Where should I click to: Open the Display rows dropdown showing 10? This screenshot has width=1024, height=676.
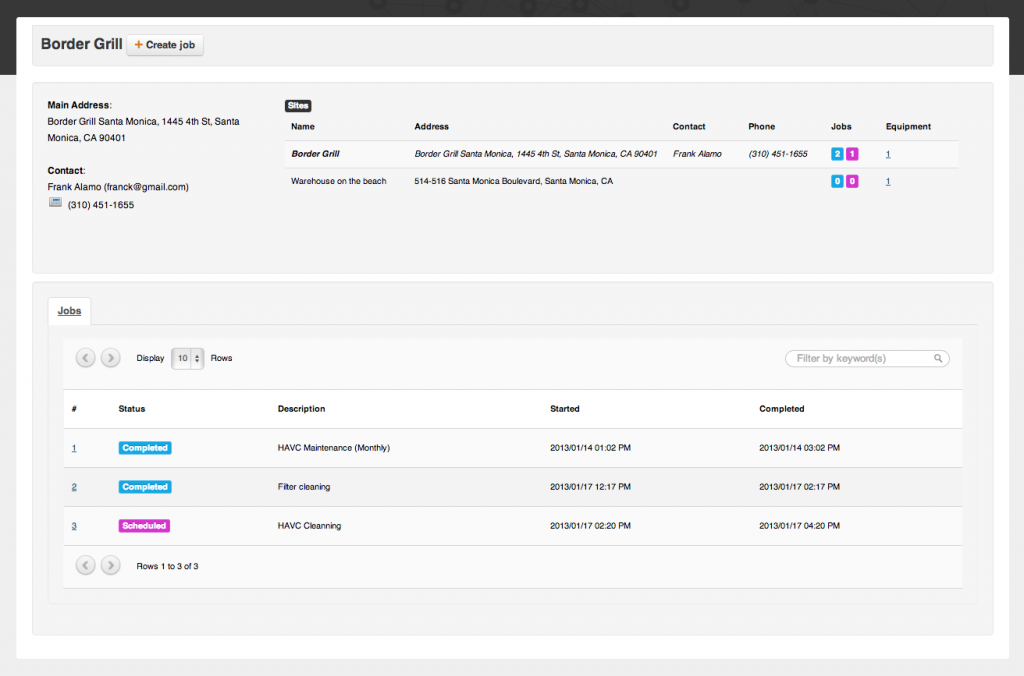pos(187,358)
